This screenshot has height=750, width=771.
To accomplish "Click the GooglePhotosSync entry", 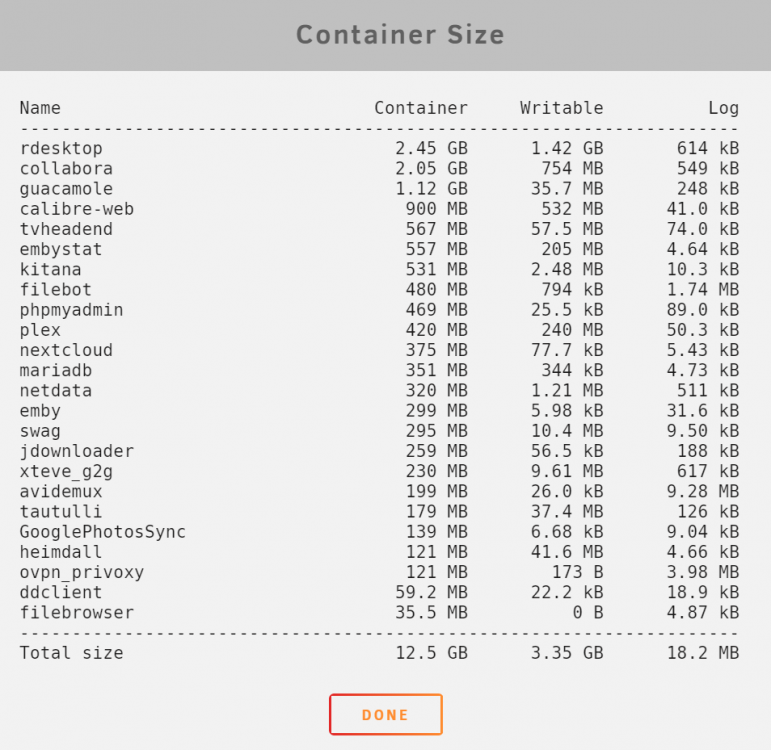I will 103,532.
